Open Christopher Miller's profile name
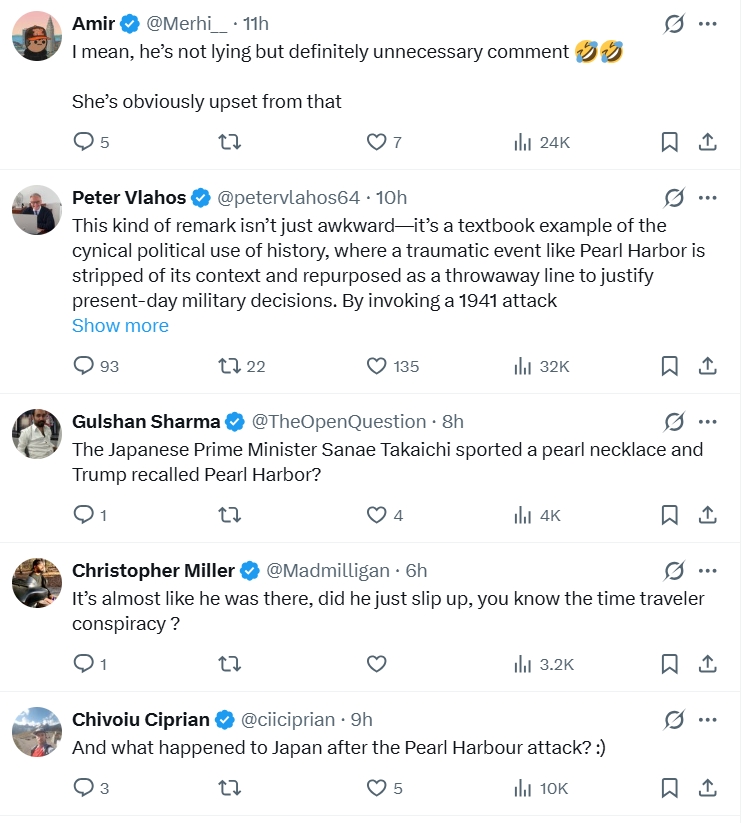This screenshot has width=745, height=823. (153, 571)
